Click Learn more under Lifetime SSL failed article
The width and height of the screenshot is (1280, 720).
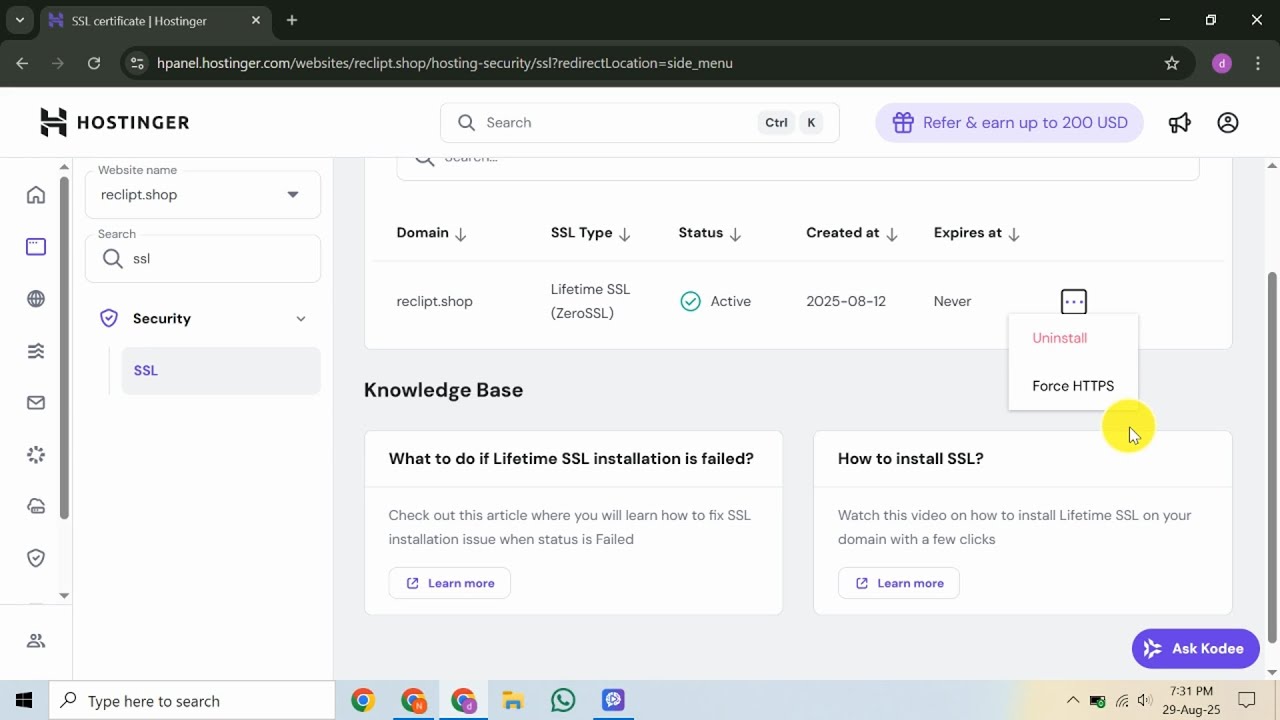point(449,583)
